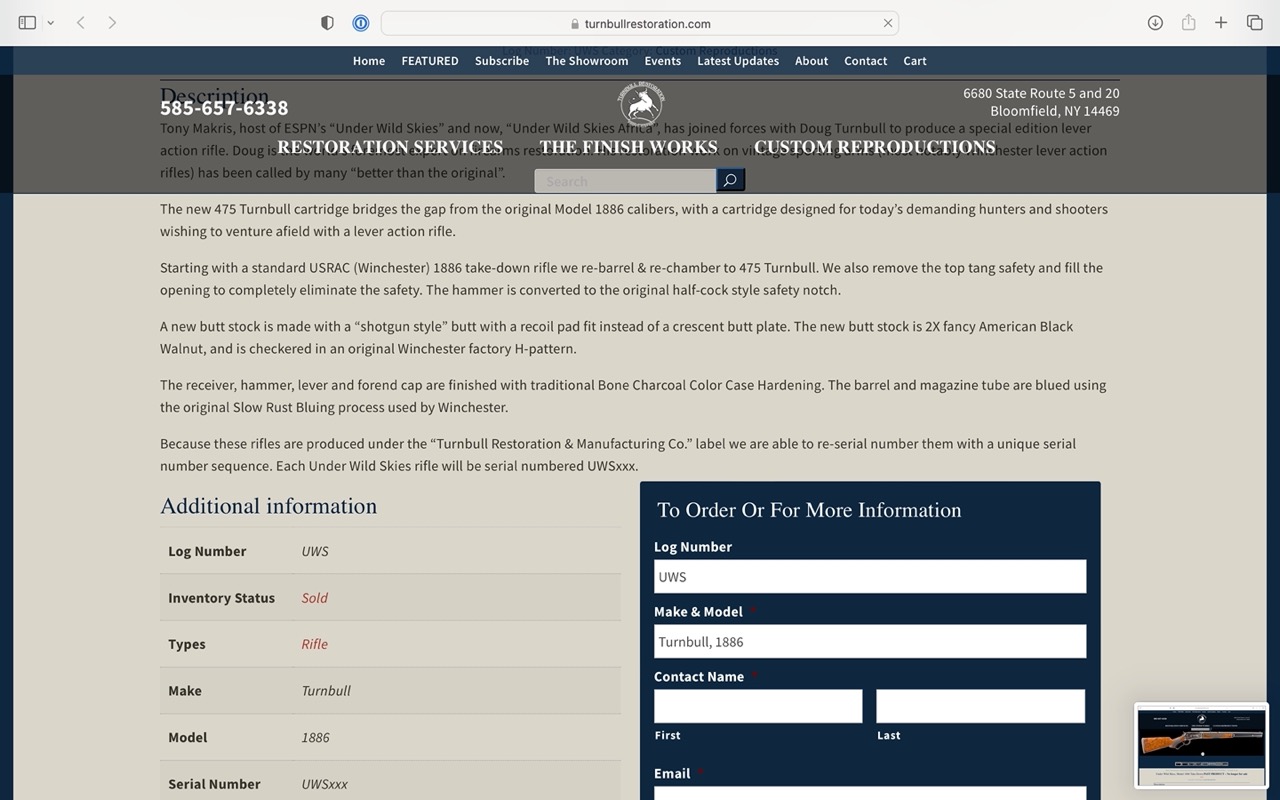
Task: Open the Subscribe menu item
Action: coord(502,61)
